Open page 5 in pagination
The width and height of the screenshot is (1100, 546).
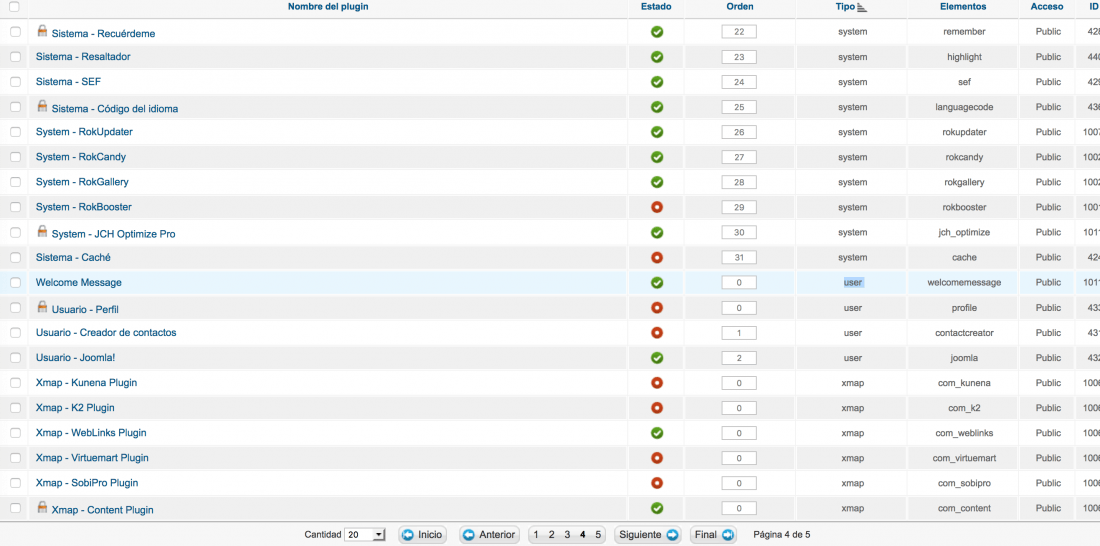tap(598, 535)
